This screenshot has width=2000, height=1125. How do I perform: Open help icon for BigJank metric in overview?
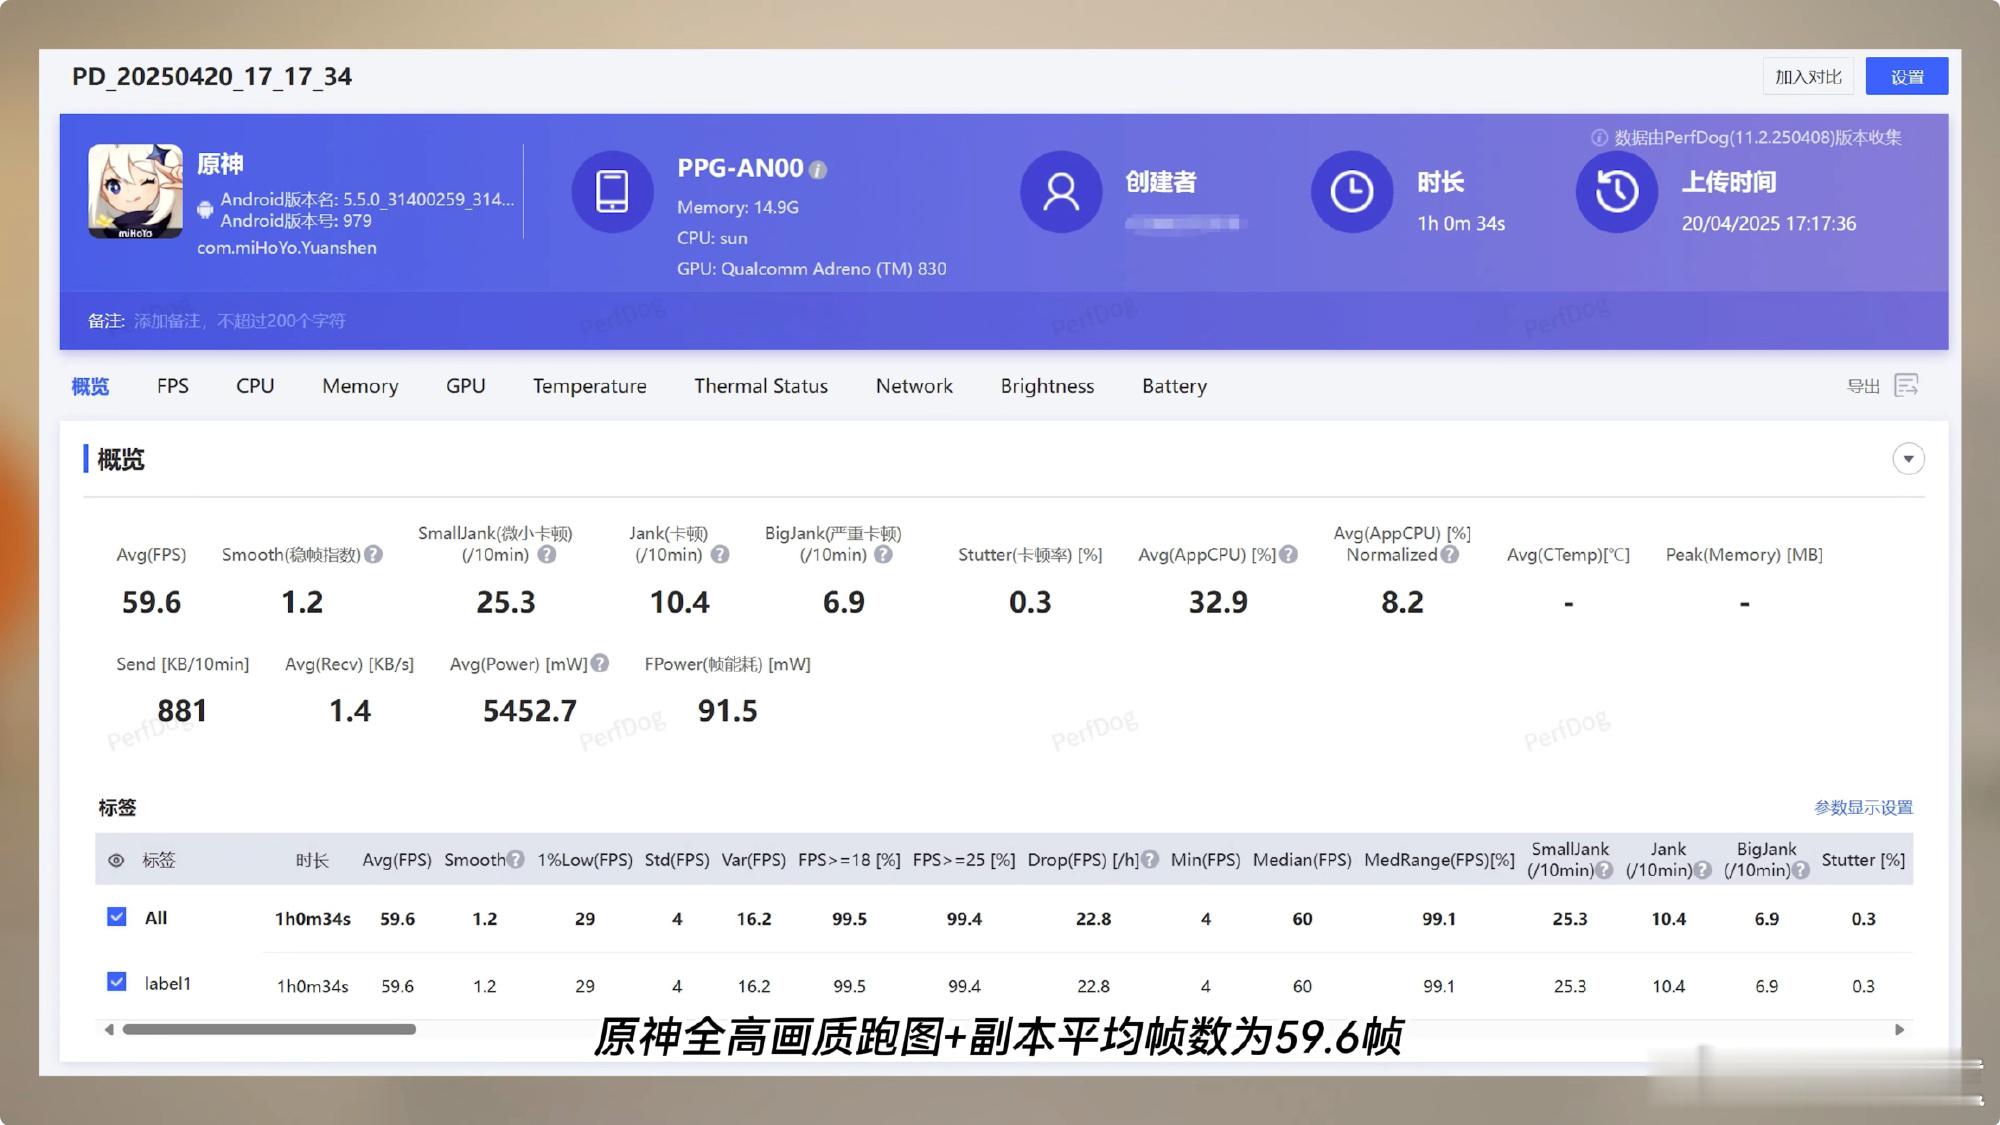click(883, 554)
